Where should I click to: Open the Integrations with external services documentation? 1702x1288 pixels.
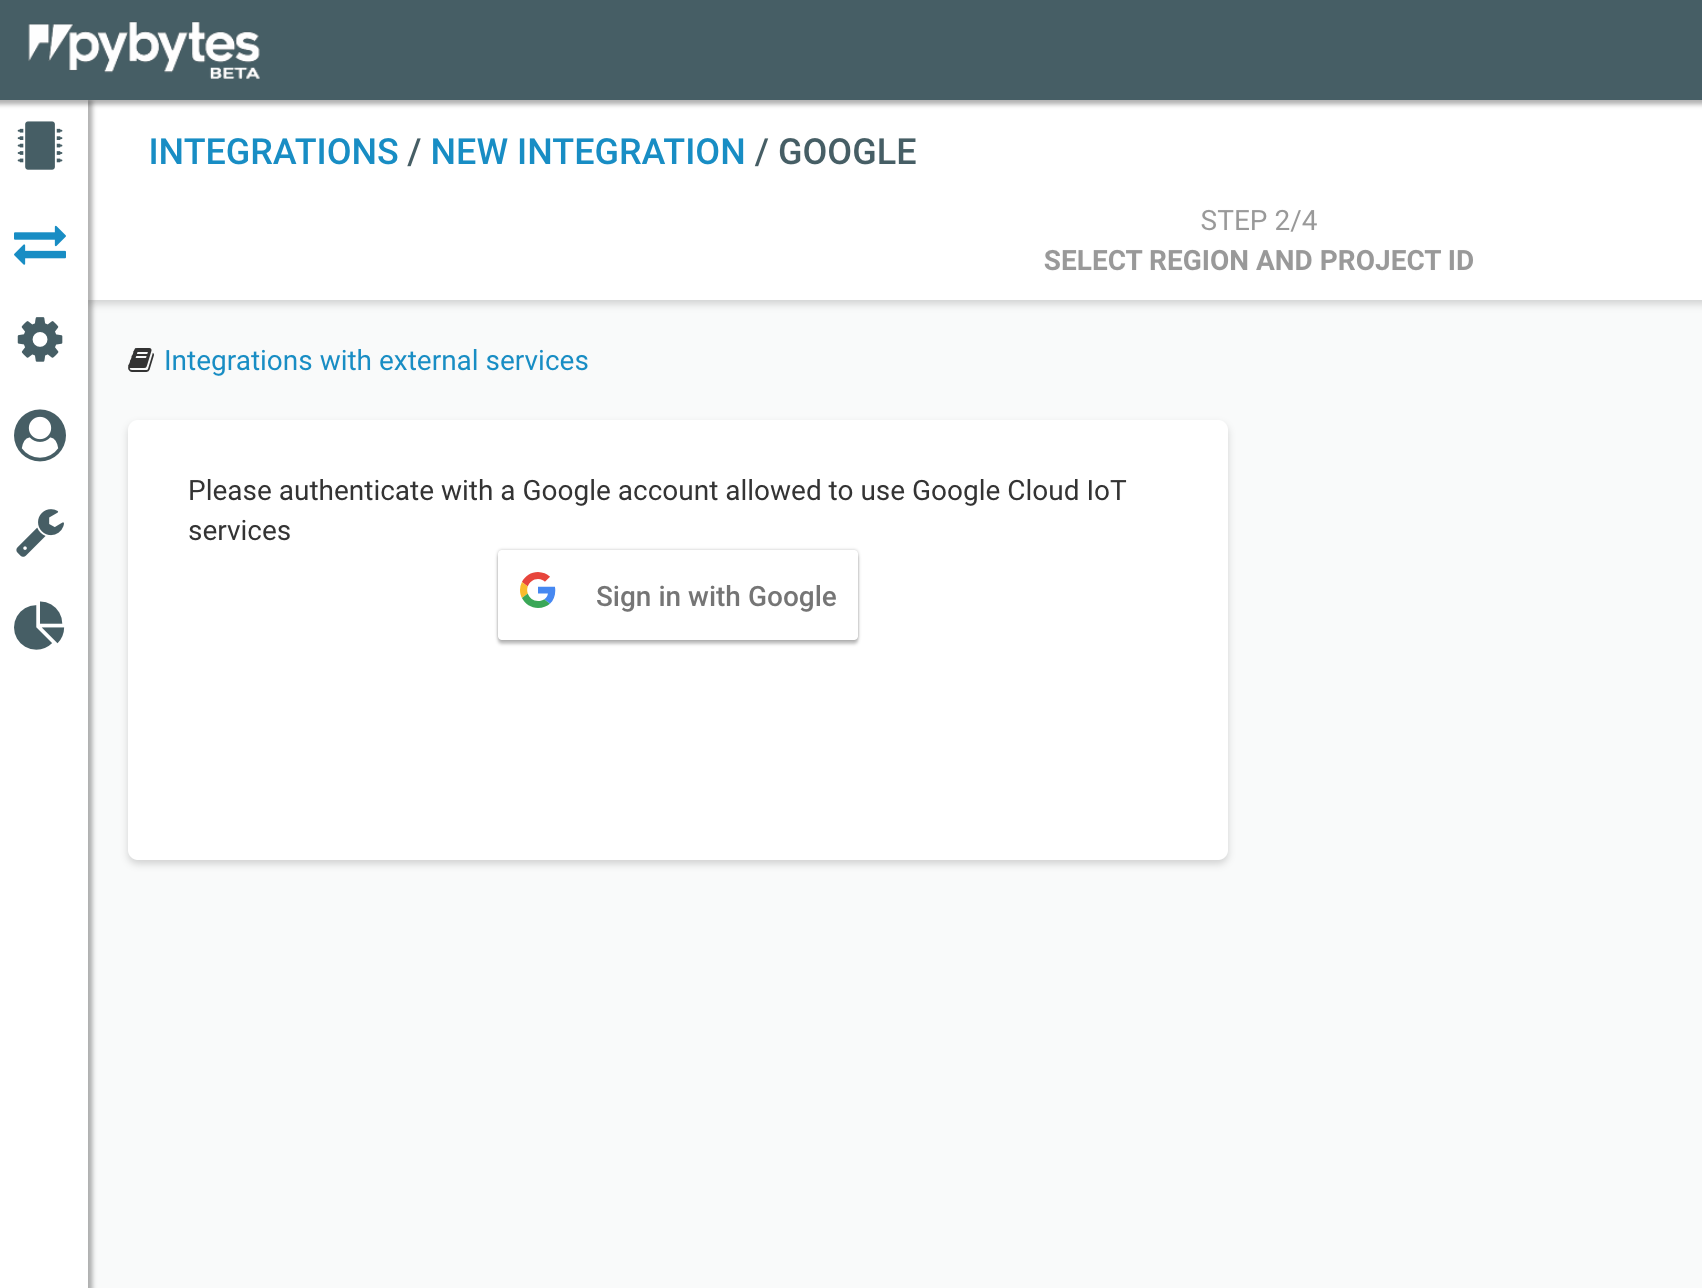376,361
